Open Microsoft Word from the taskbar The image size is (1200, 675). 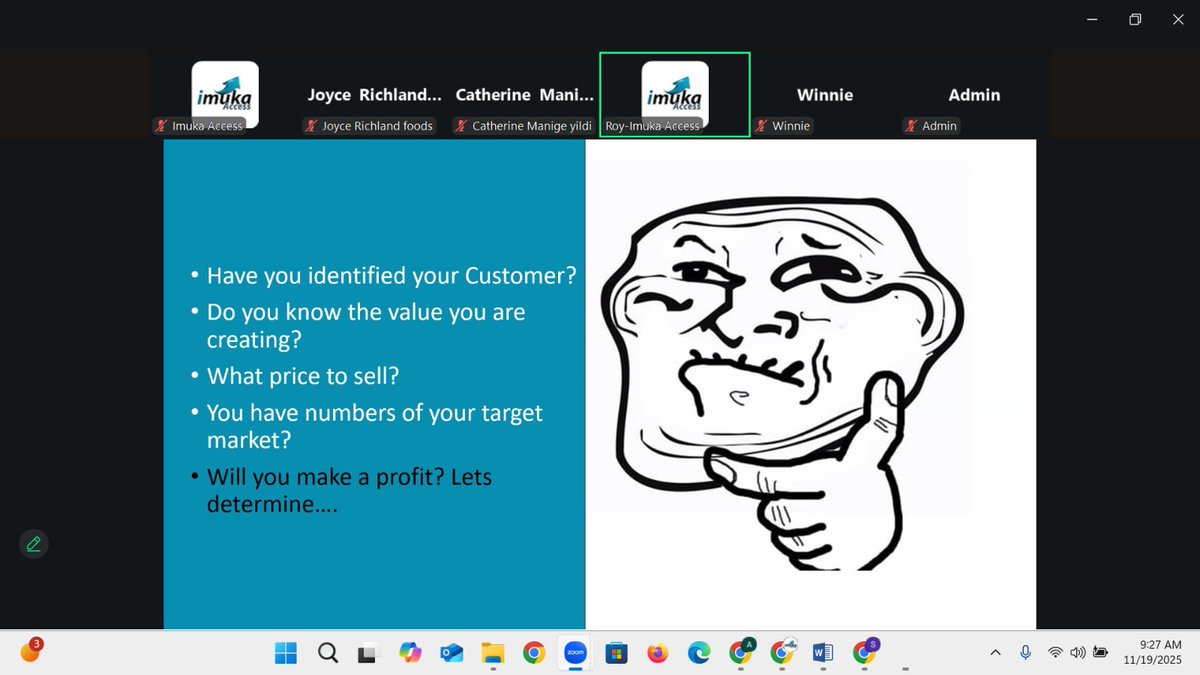pyautogui.click(x=823, y=653)
